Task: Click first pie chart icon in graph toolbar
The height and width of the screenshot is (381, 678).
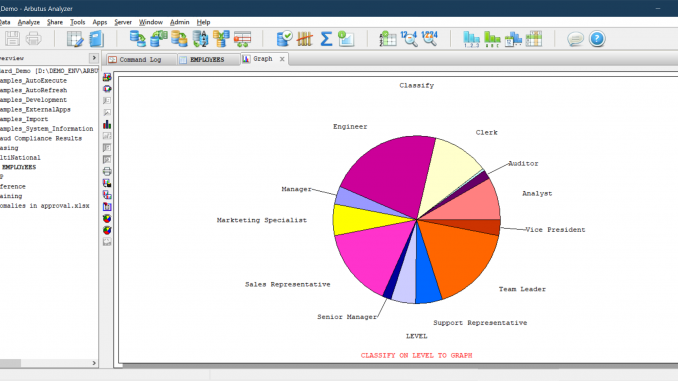Action: [107, 218]
